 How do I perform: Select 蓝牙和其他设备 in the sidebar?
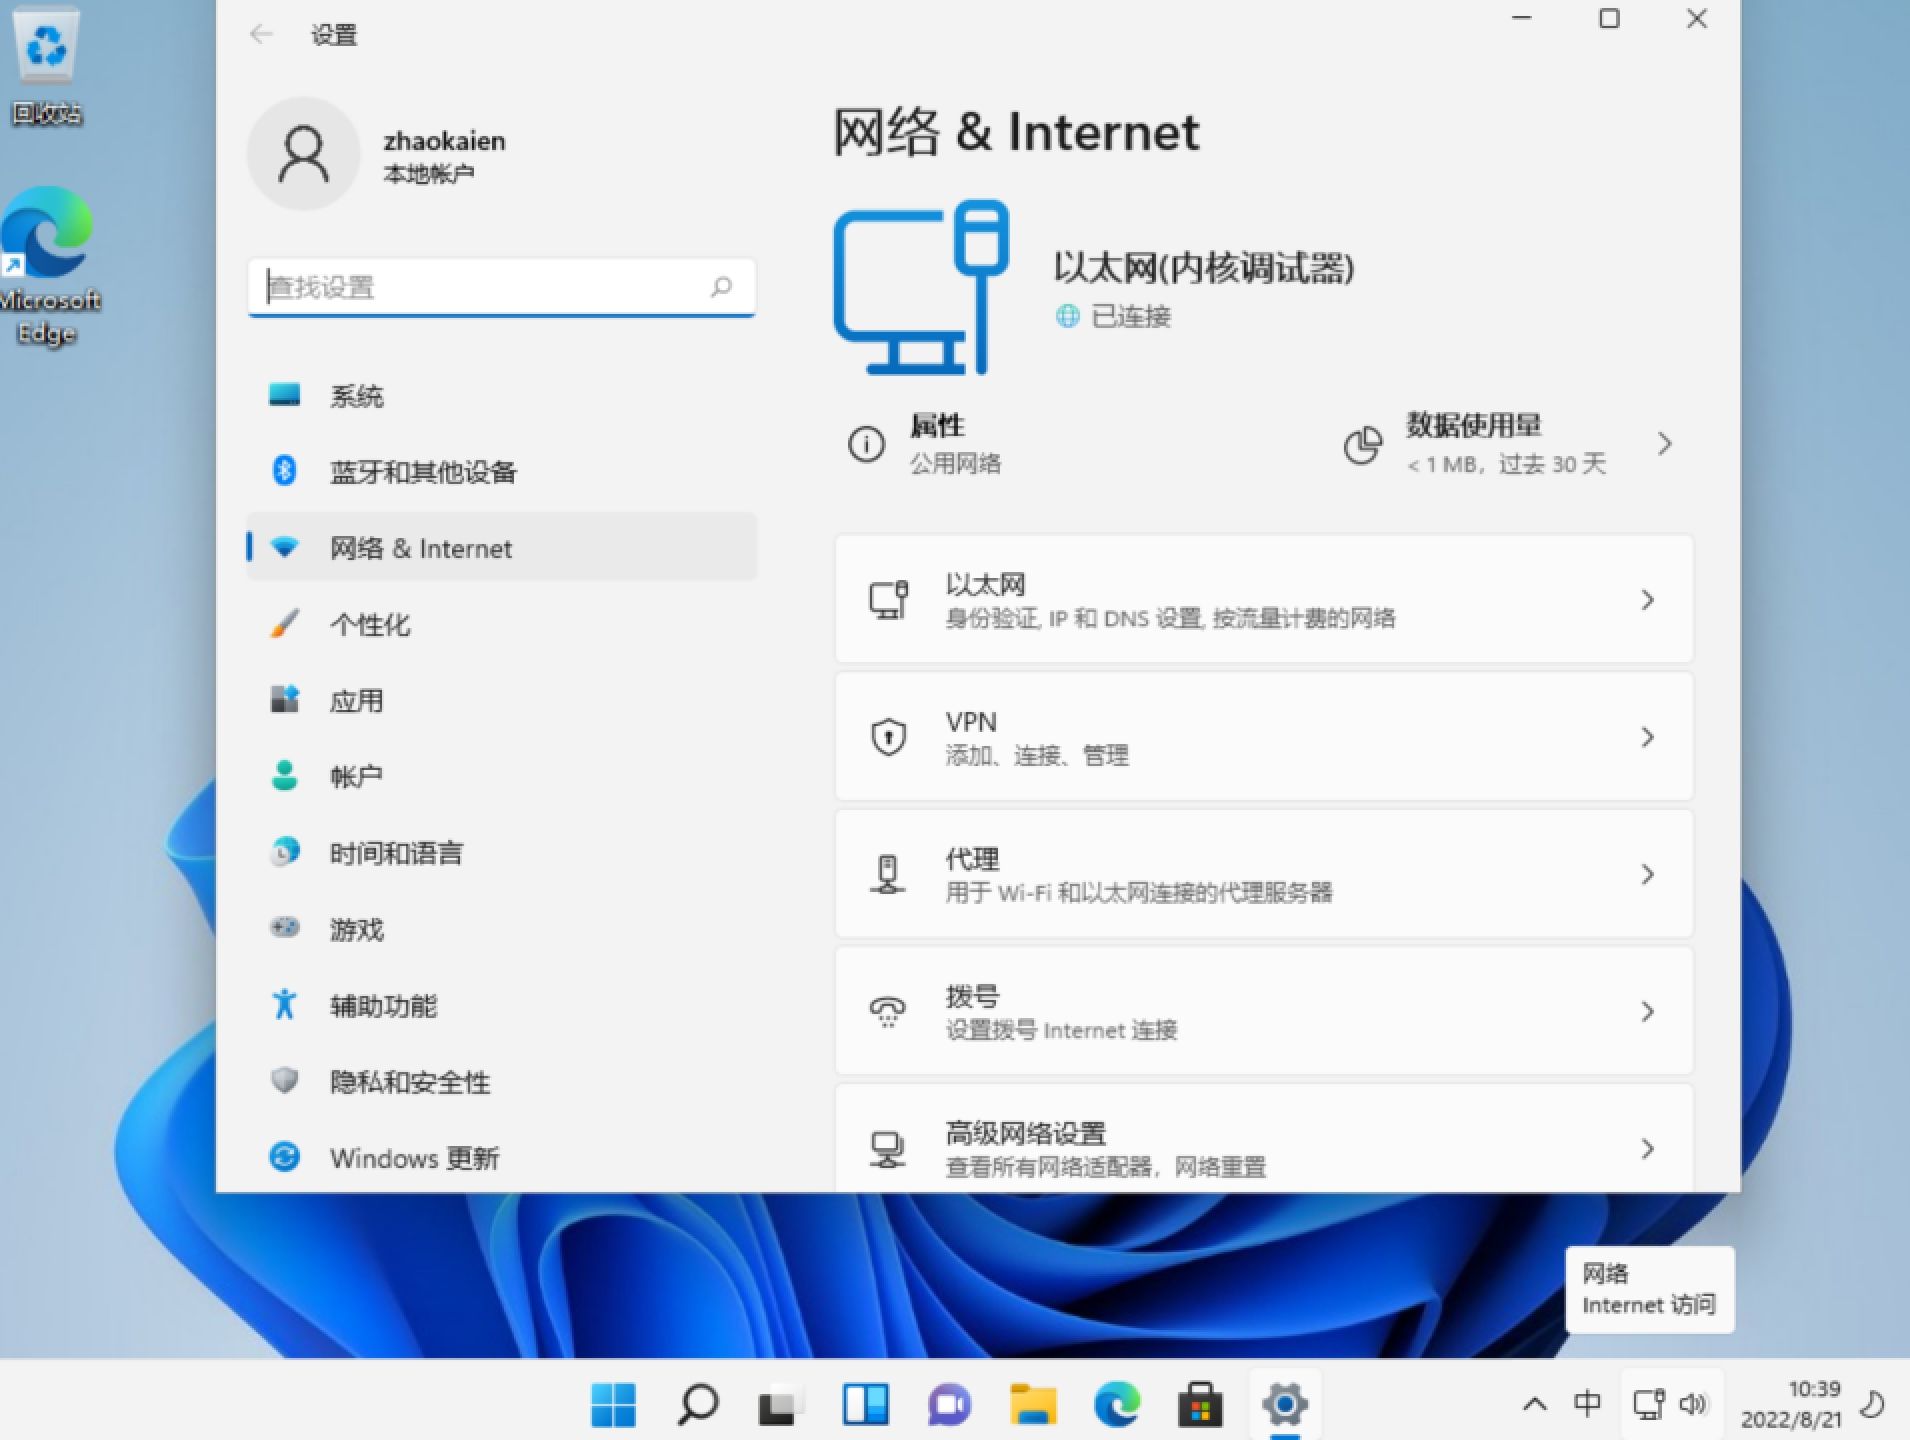click(x=423, y=471)
